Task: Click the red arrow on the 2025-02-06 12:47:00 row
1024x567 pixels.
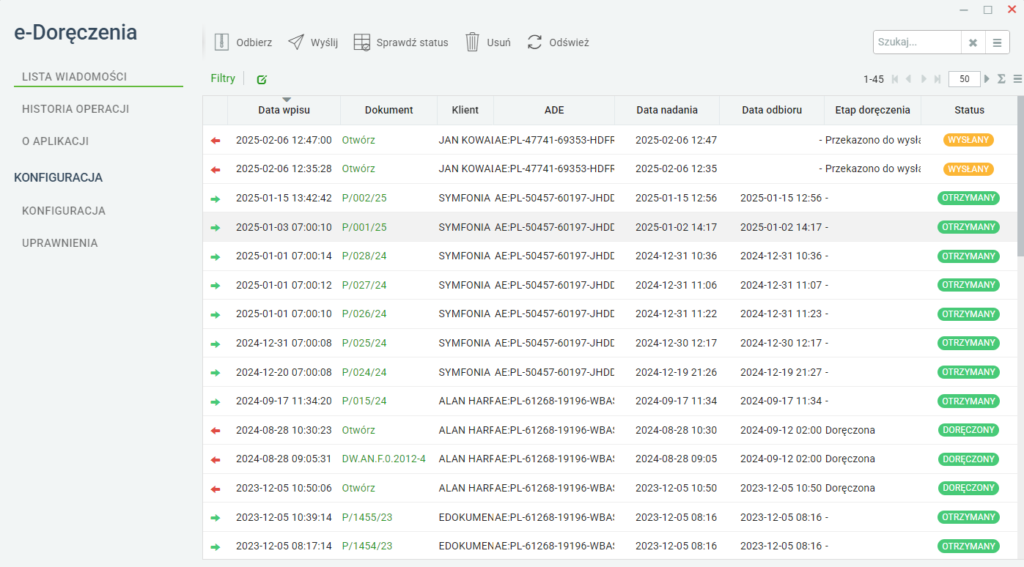Action: (216, 140)
